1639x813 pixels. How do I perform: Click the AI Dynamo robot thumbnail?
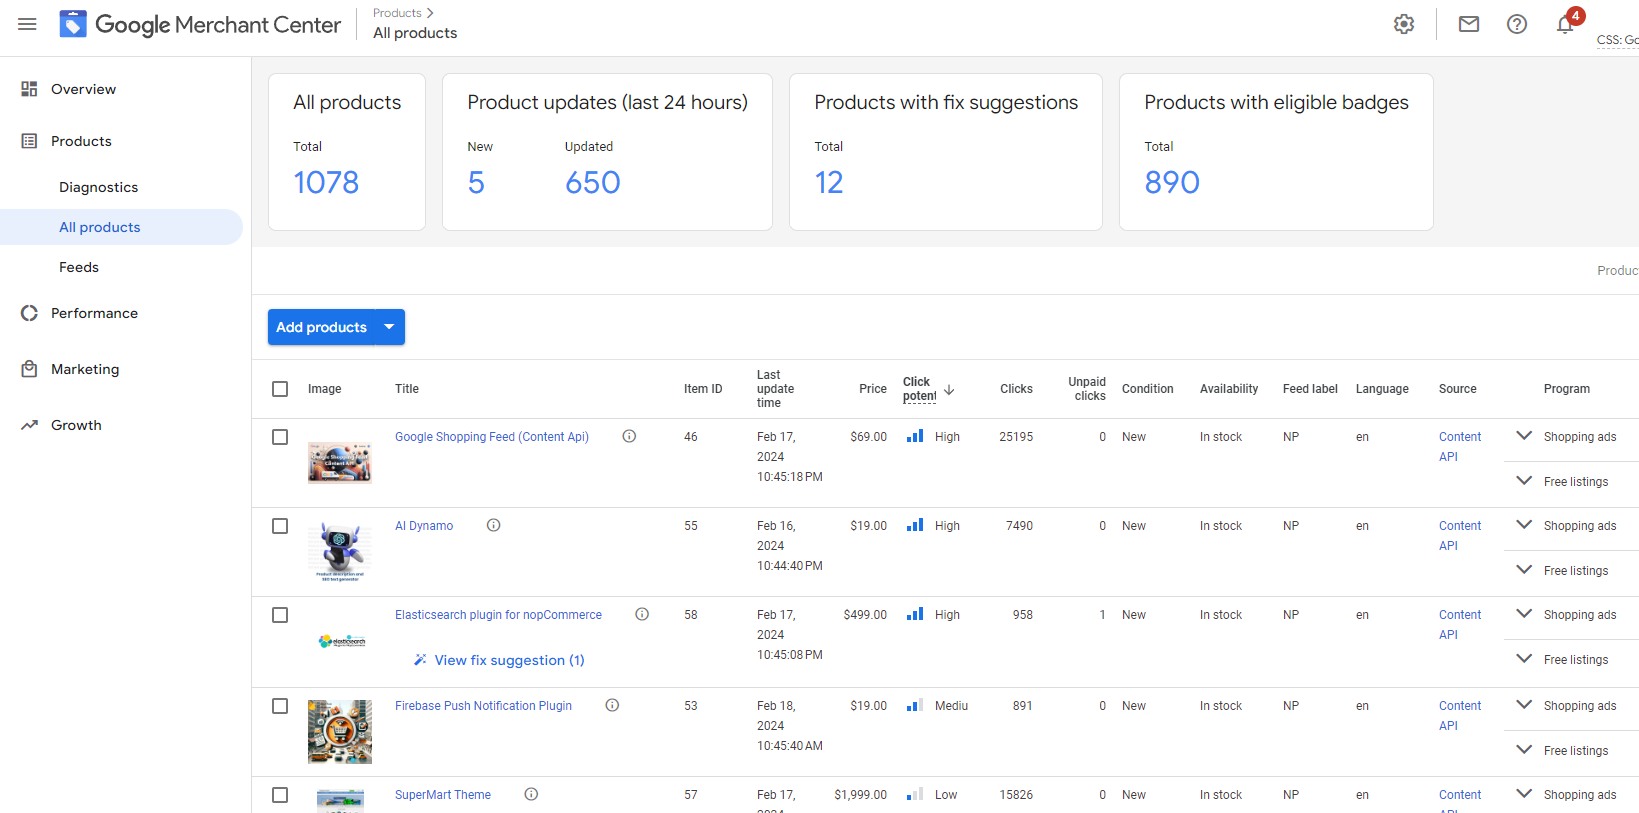340,551
